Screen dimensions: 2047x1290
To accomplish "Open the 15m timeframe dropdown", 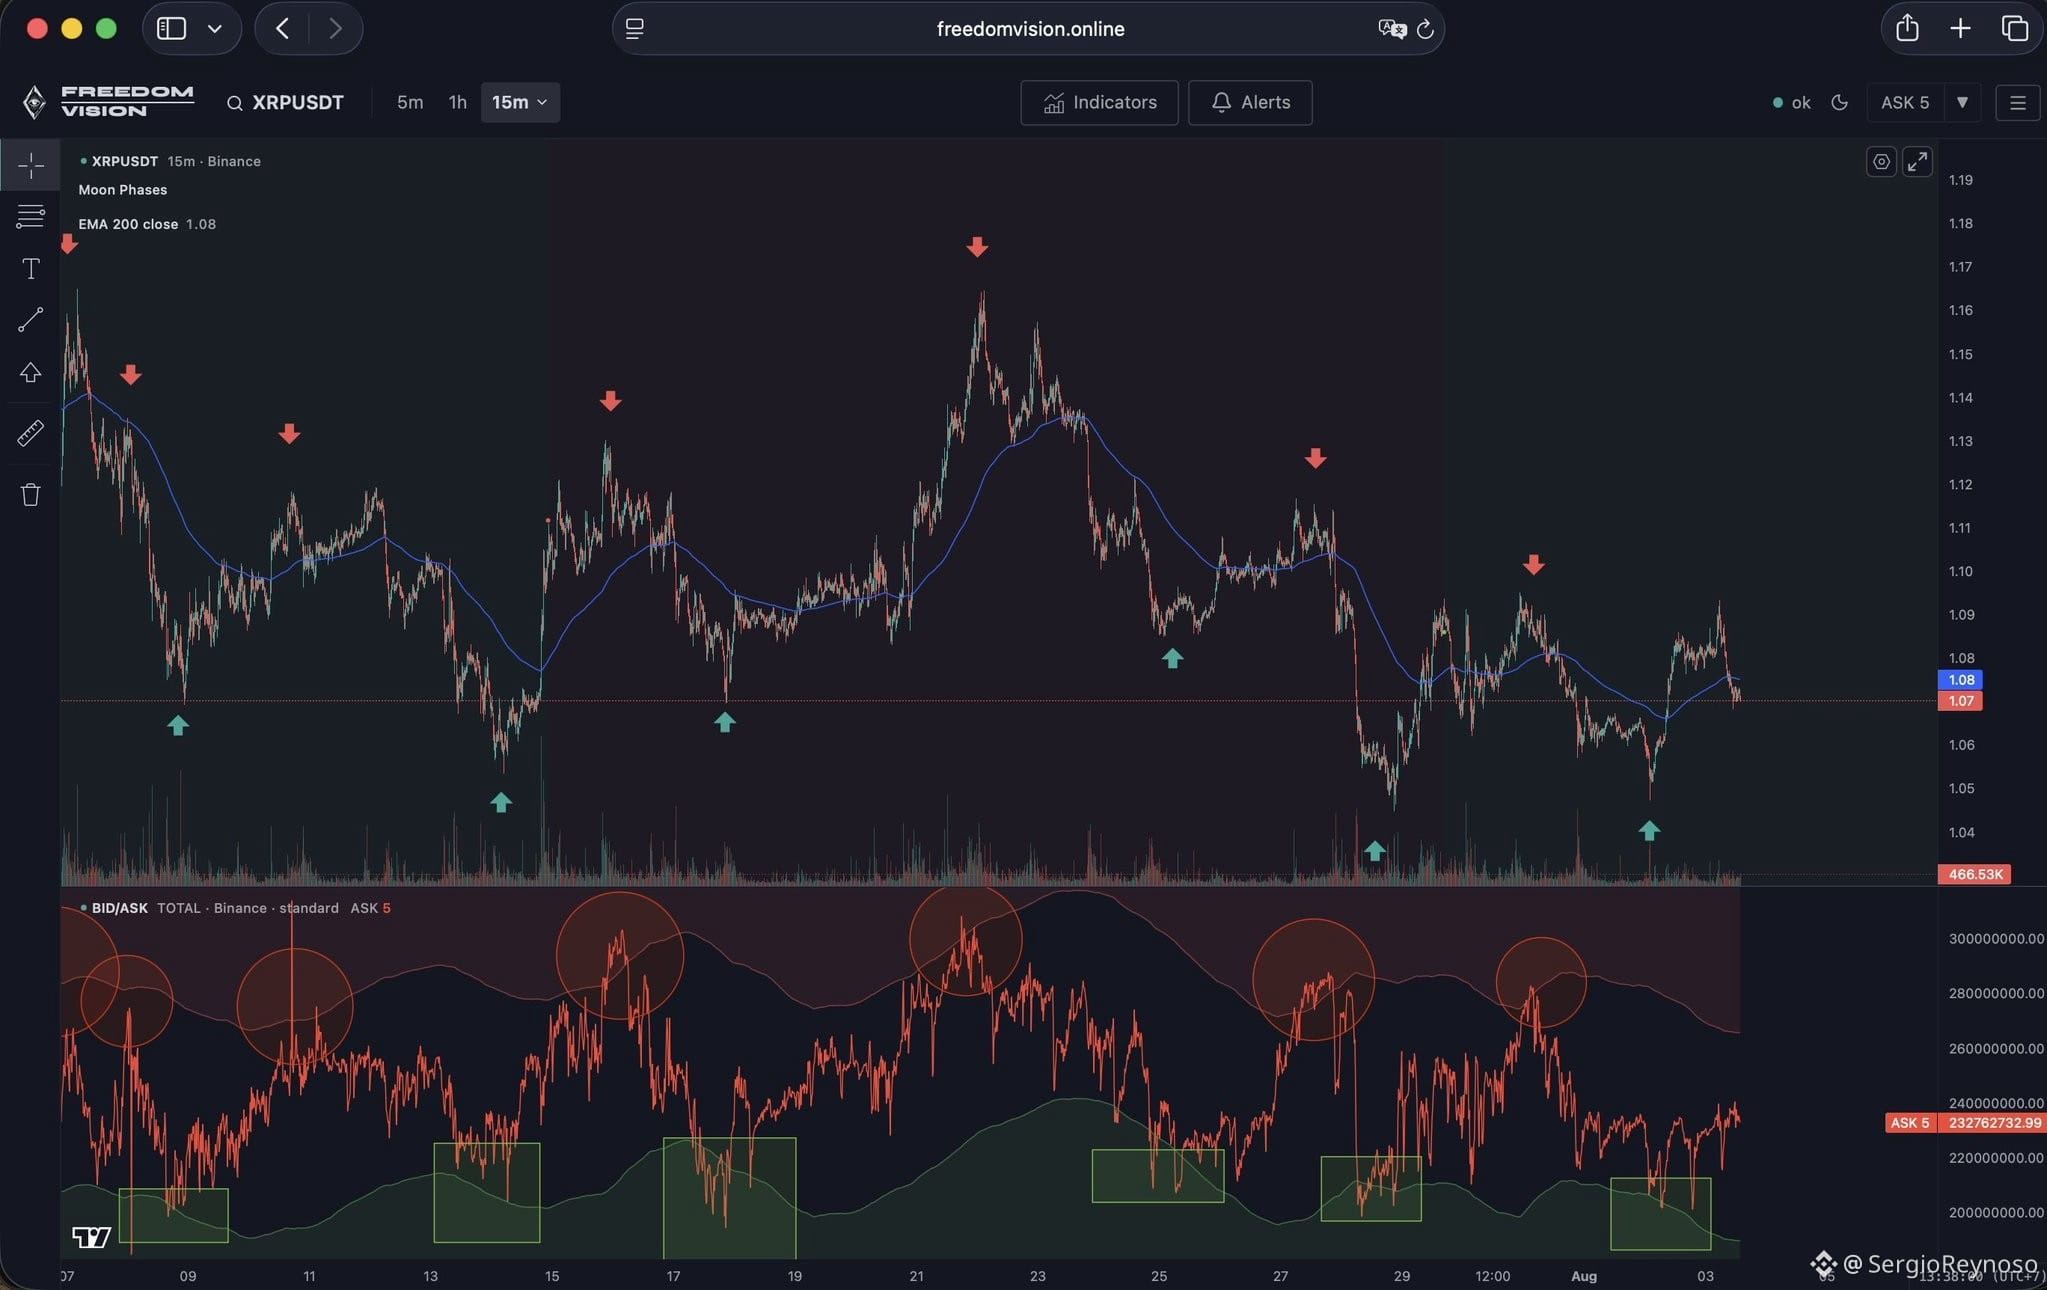I will (520, 102).
